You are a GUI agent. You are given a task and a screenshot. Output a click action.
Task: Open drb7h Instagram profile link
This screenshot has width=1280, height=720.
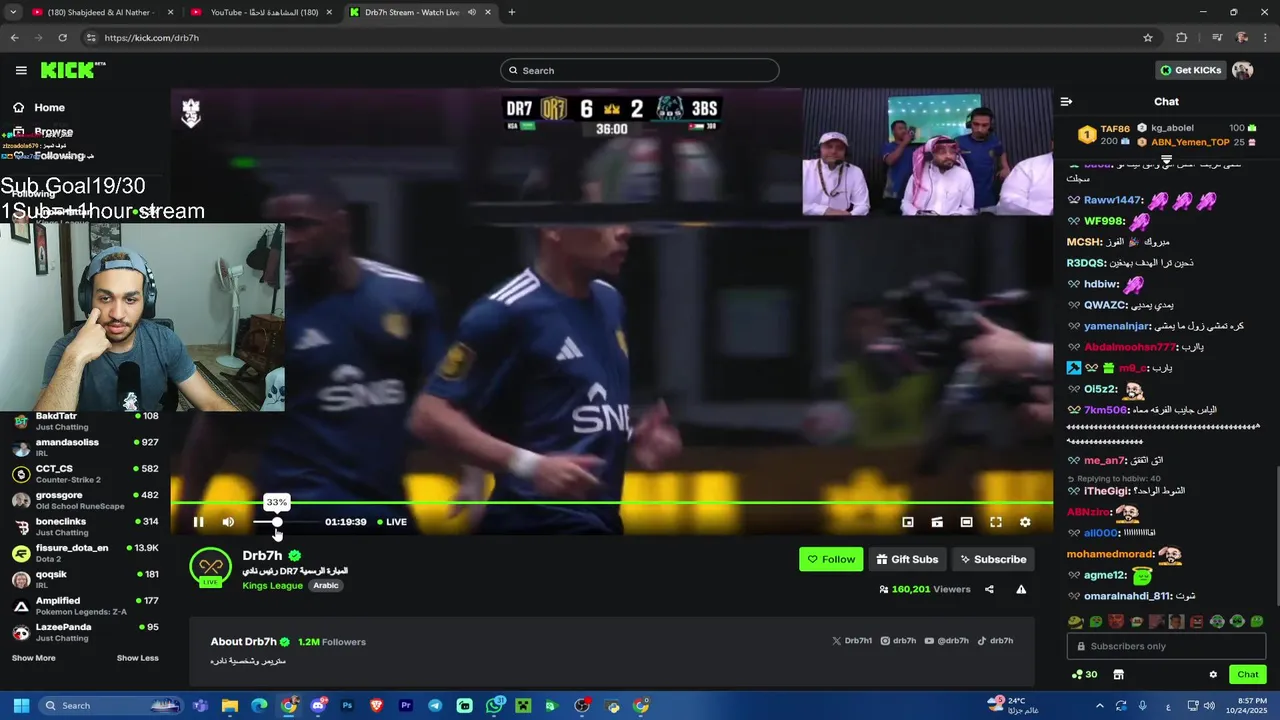pos(898,641)
